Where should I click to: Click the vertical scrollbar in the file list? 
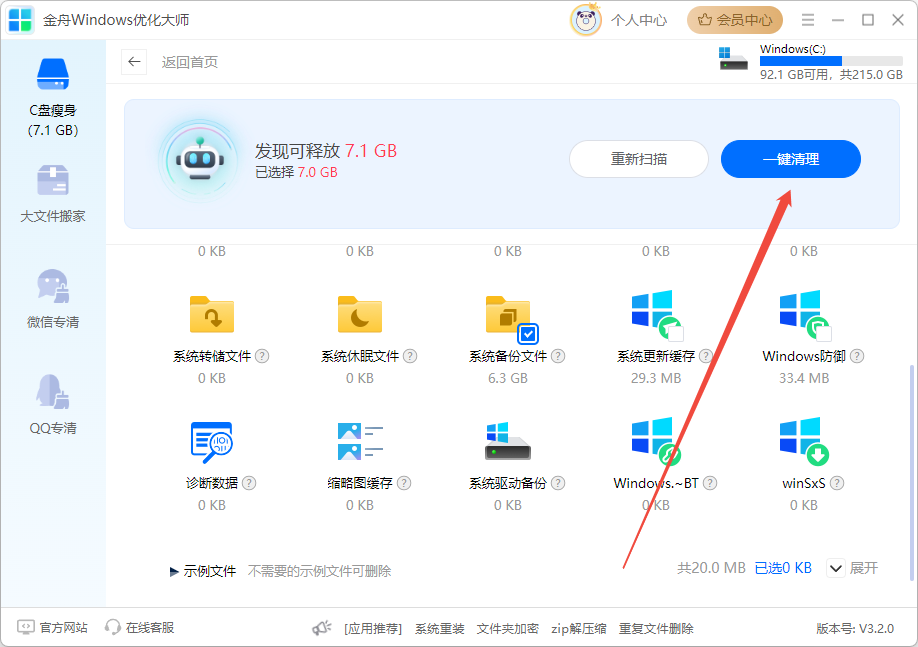pos(910,470)
